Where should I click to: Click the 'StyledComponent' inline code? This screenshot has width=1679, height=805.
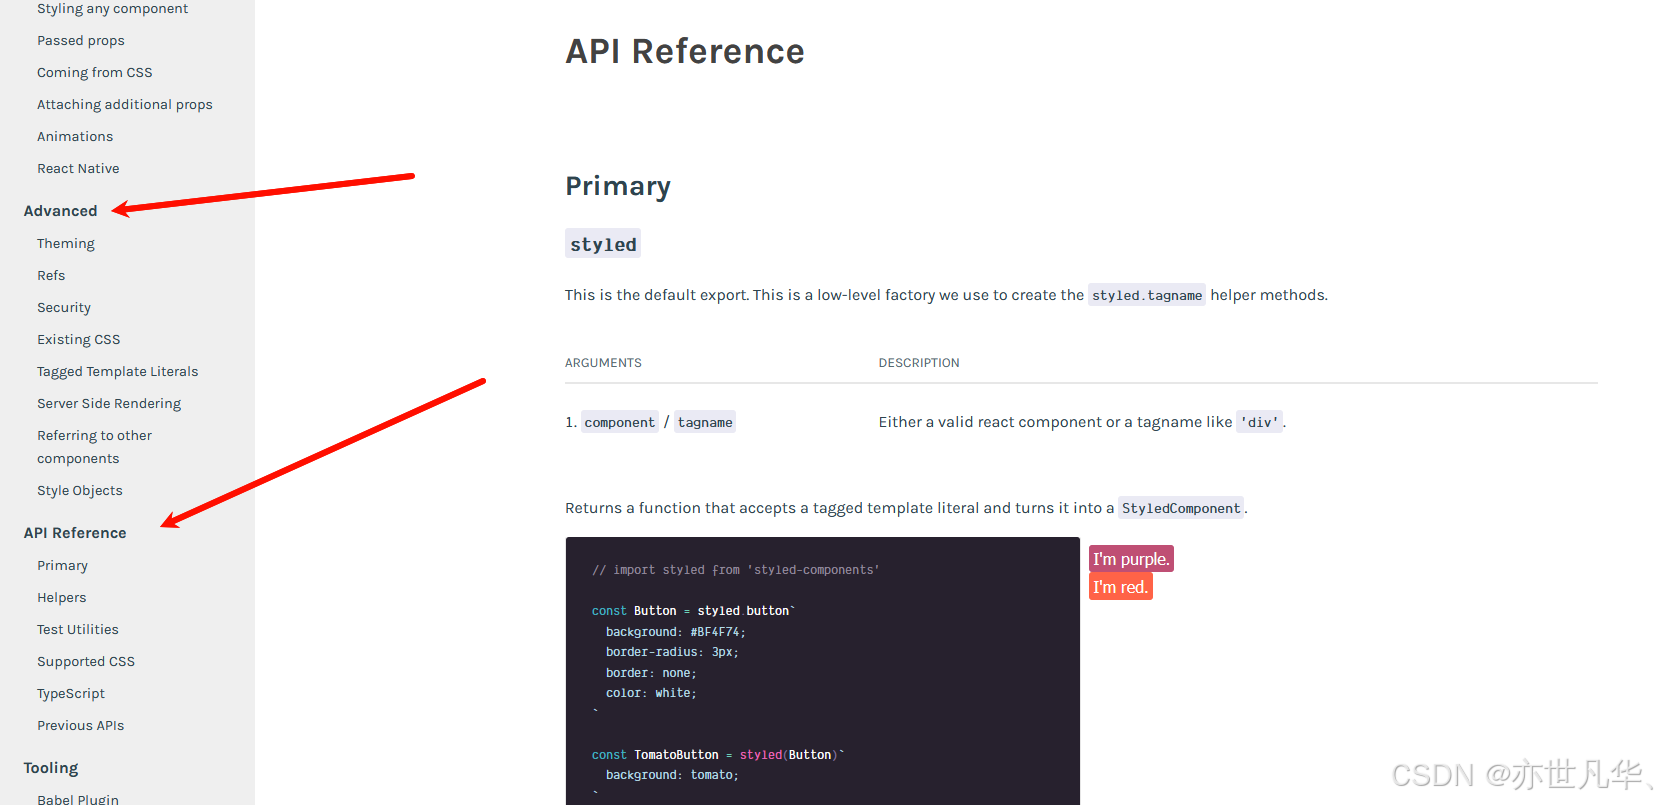[1181, 508]
